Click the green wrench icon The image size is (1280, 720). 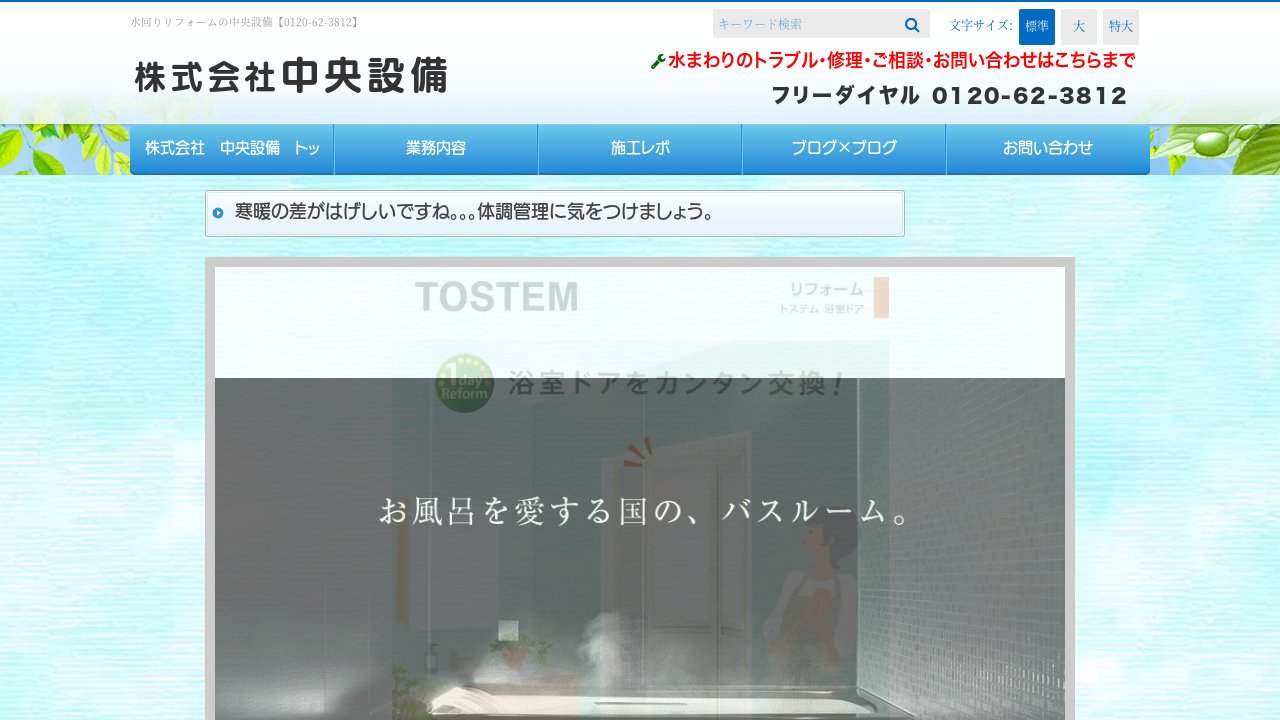pos(658,62)
